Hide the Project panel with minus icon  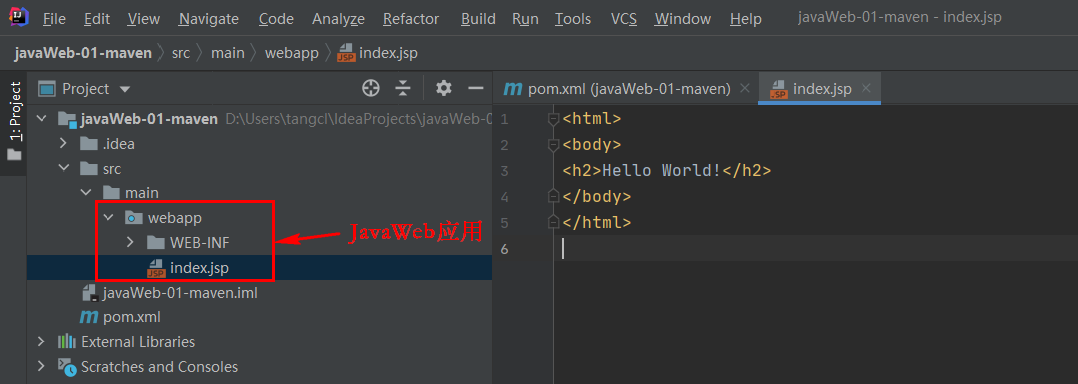click(476, 88)
